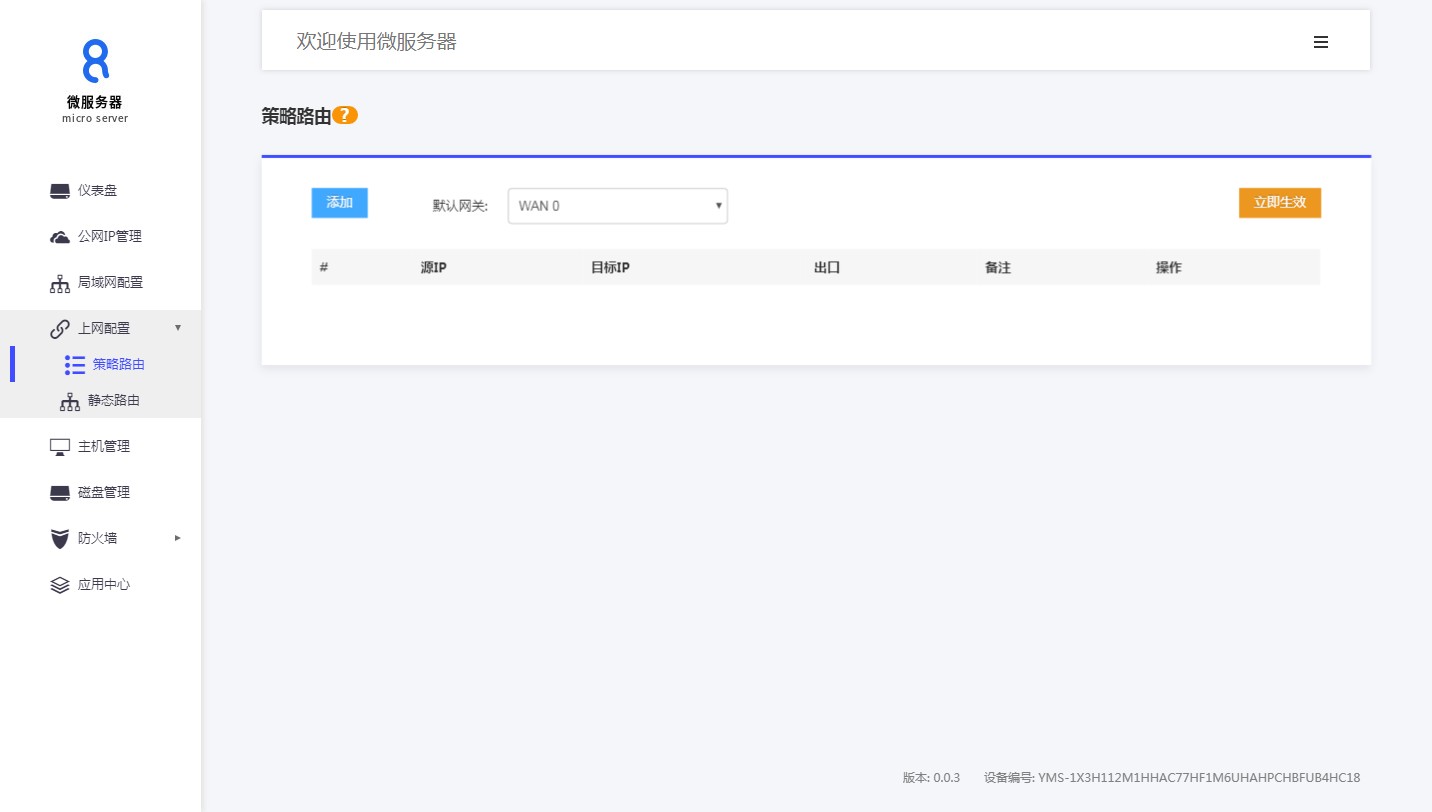Viewport: 1432px width, 812px height.
Task: Expand the 防火墙 submenu arrow
Action: coord(178,538)
